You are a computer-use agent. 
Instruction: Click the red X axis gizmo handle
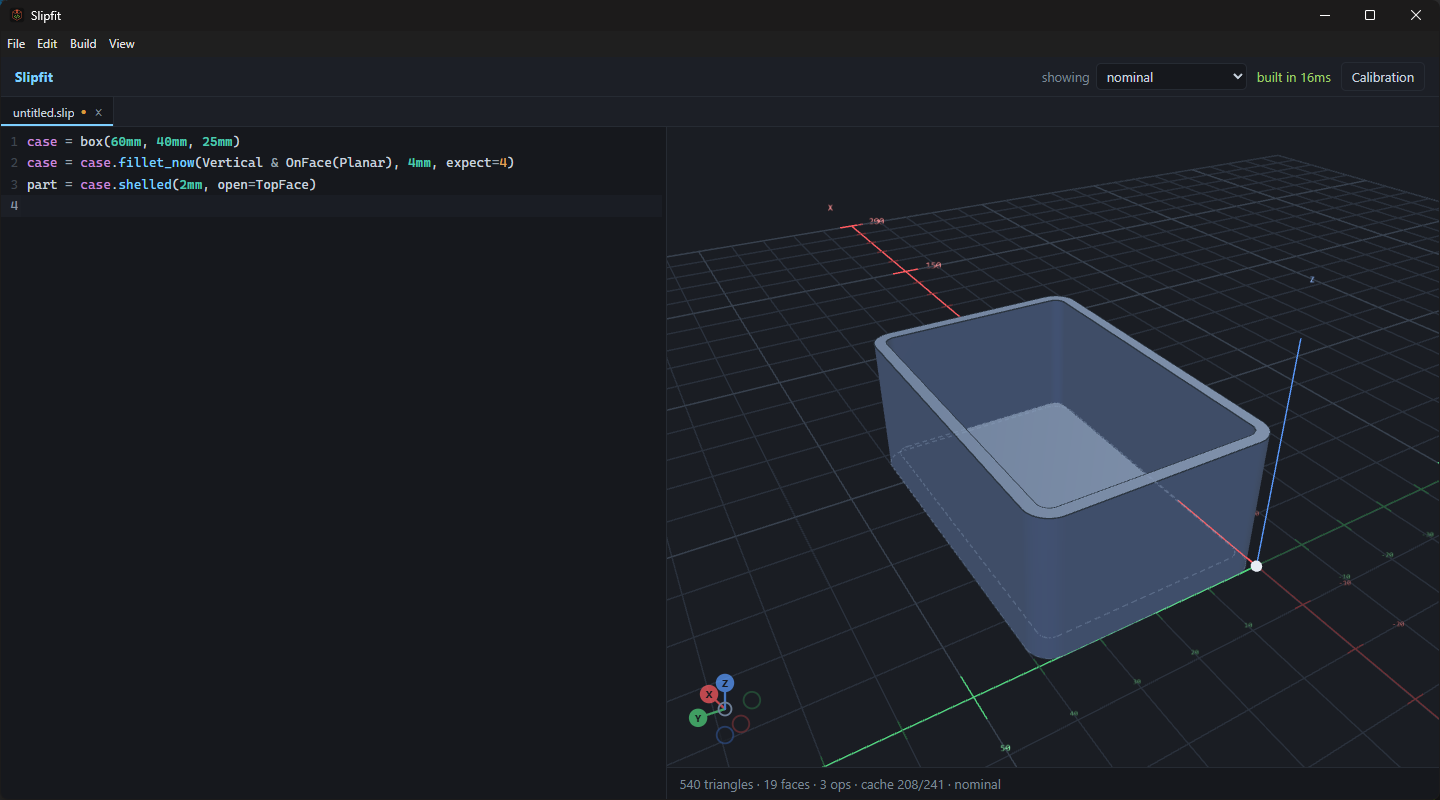(x=709, y=694)
